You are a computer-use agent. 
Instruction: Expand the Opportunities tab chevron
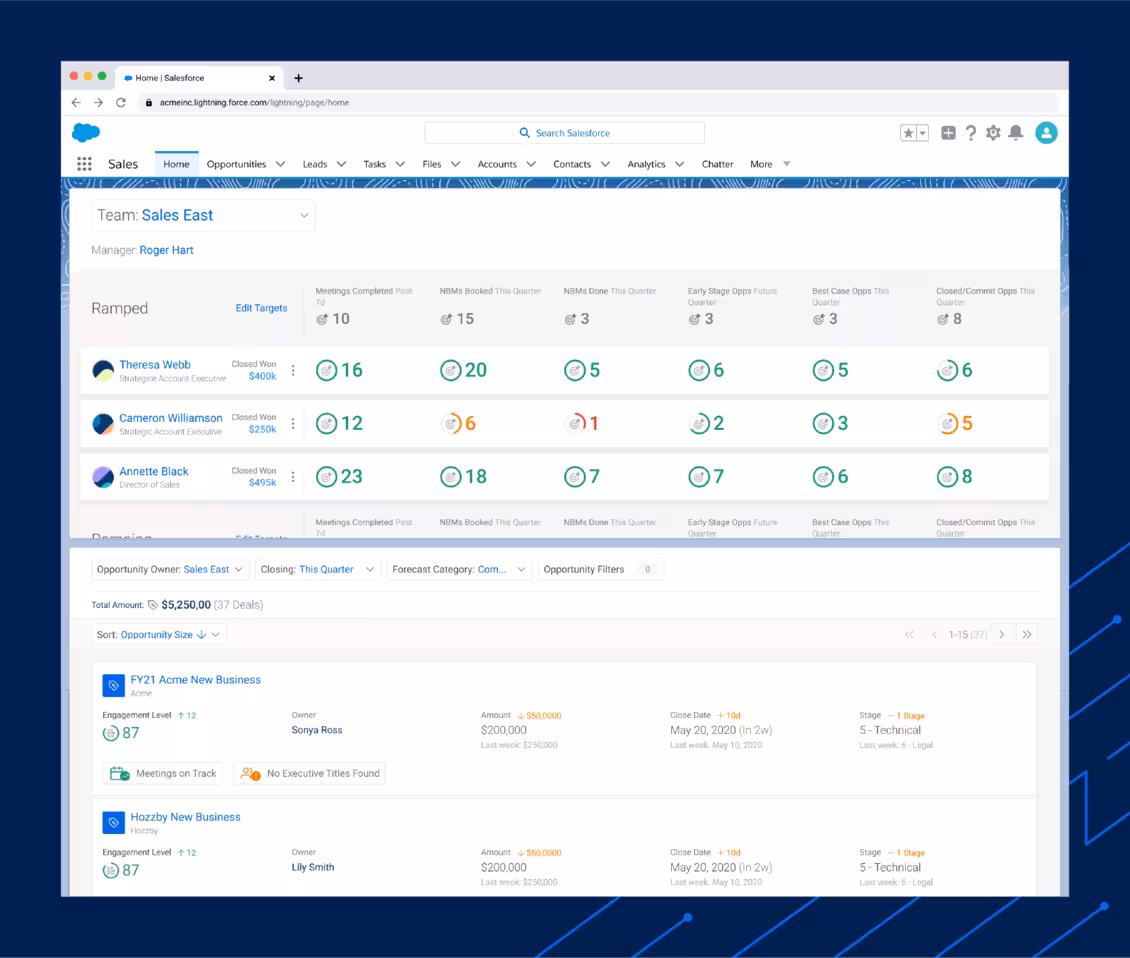280,164
